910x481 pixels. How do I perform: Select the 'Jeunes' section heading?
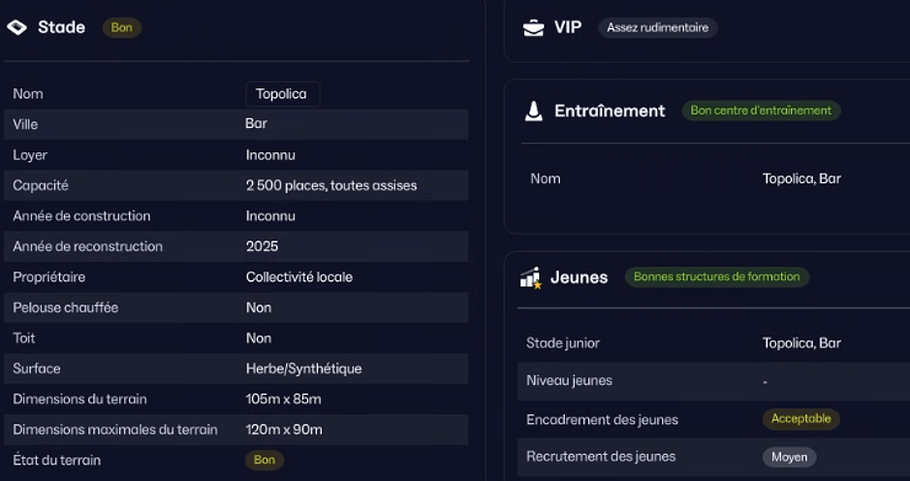pyautogui.click(x=579, y=277)
